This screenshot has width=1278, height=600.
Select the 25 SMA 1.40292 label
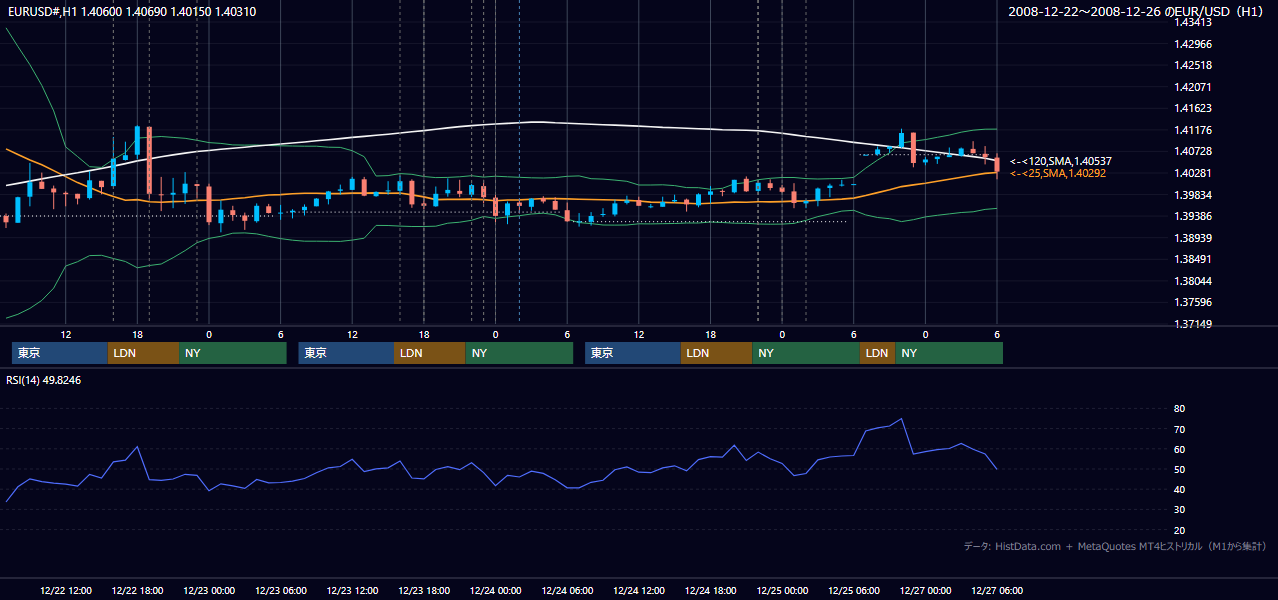[x=1058, y=173]
